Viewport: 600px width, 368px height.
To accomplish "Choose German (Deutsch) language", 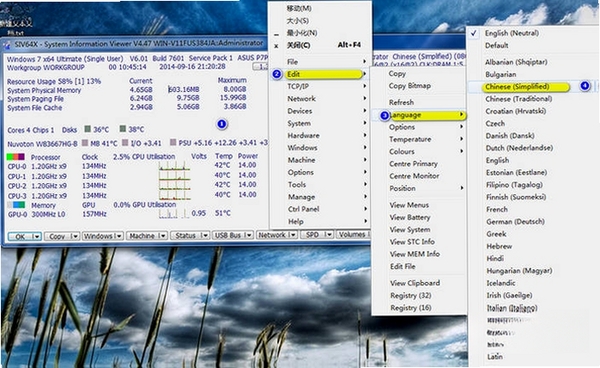I will point(515,221).
